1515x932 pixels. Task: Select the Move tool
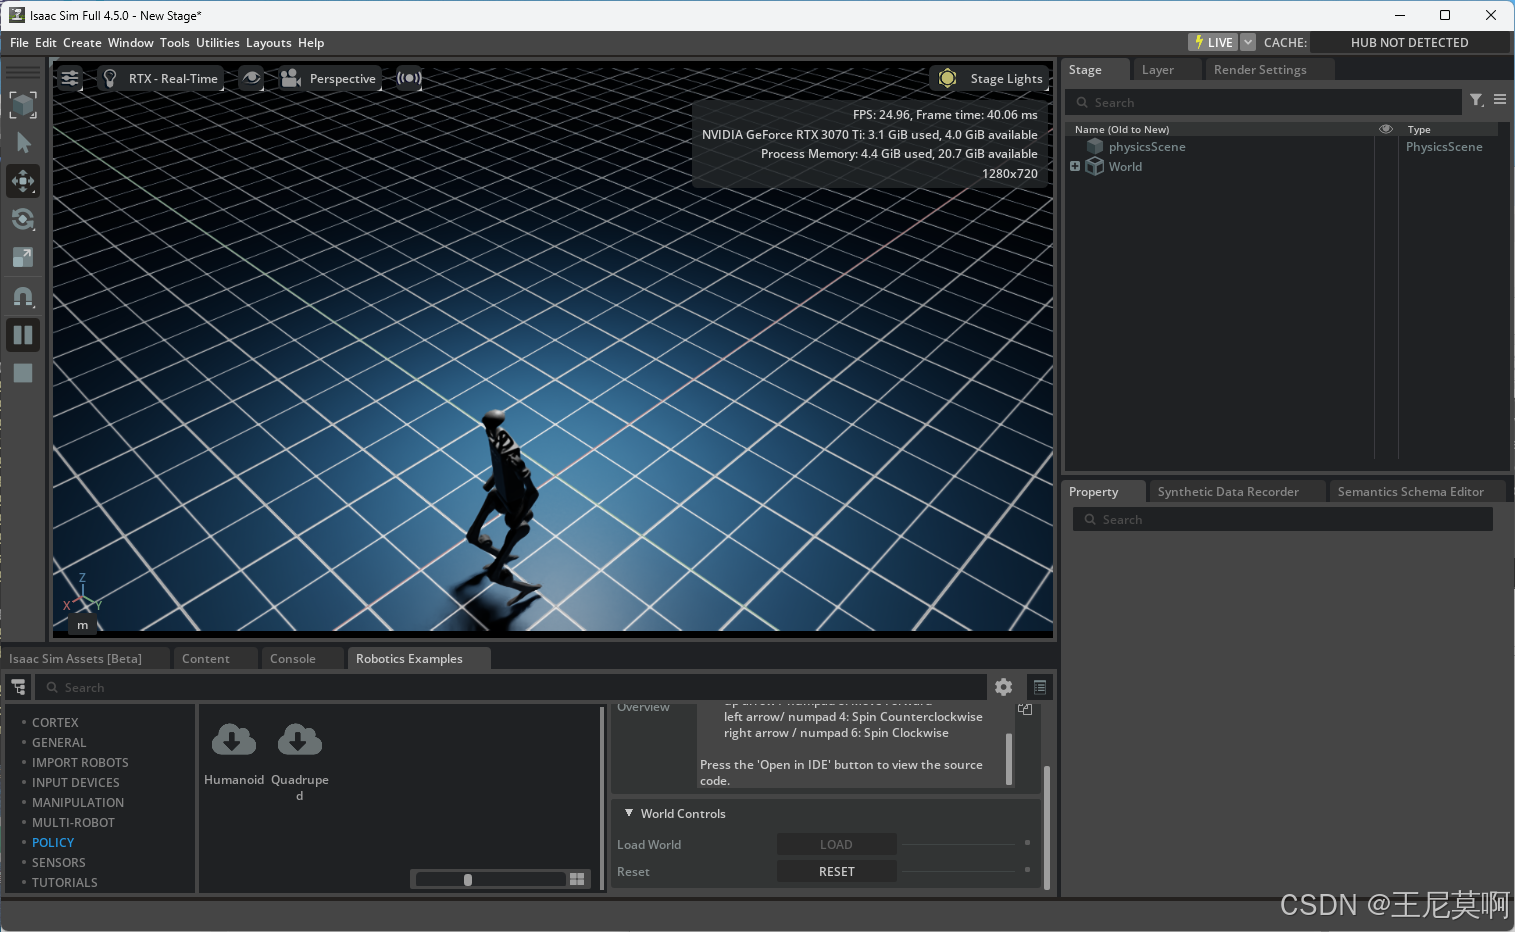coord(23,181)
